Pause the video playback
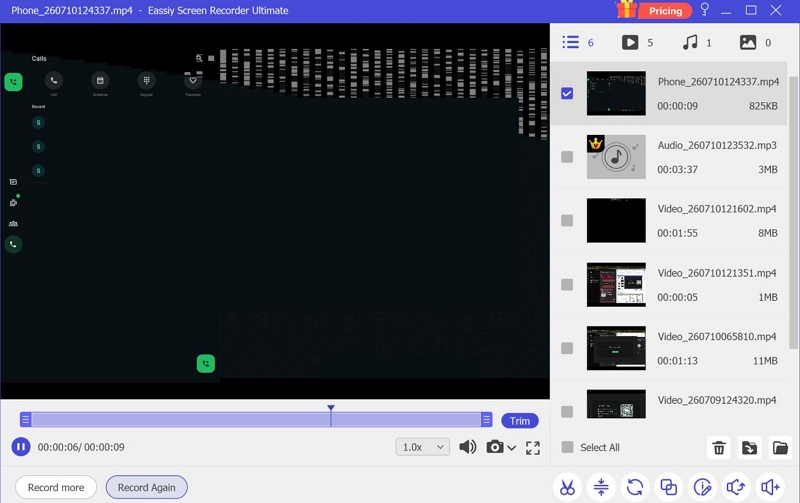Viewport: 800px width, 503px height. 21,447
